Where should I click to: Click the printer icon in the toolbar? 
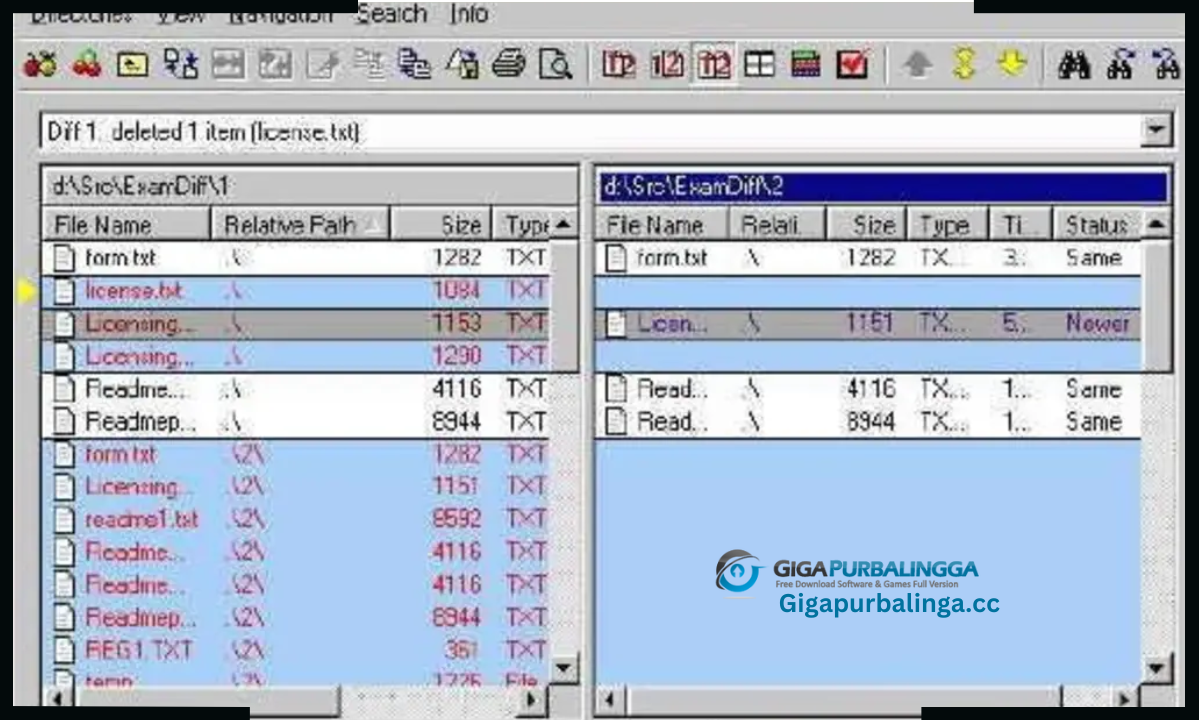(x=508, y=65)
